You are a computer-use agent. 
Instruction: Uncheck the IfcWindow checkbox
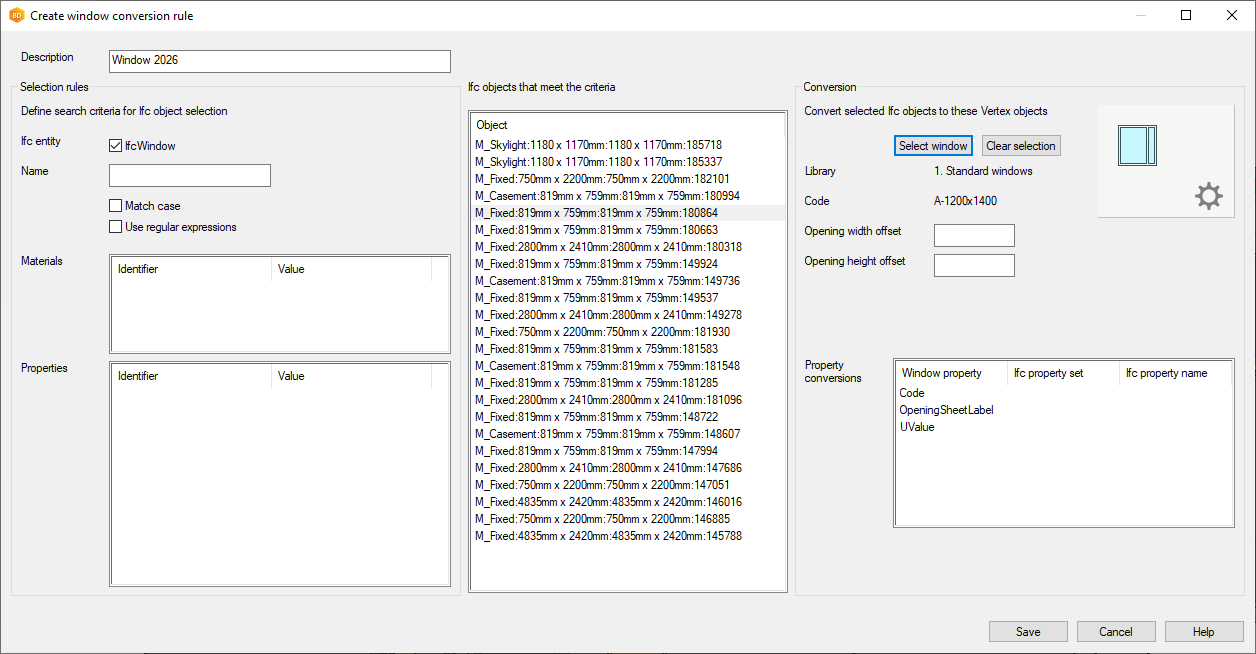click(116, 146)
